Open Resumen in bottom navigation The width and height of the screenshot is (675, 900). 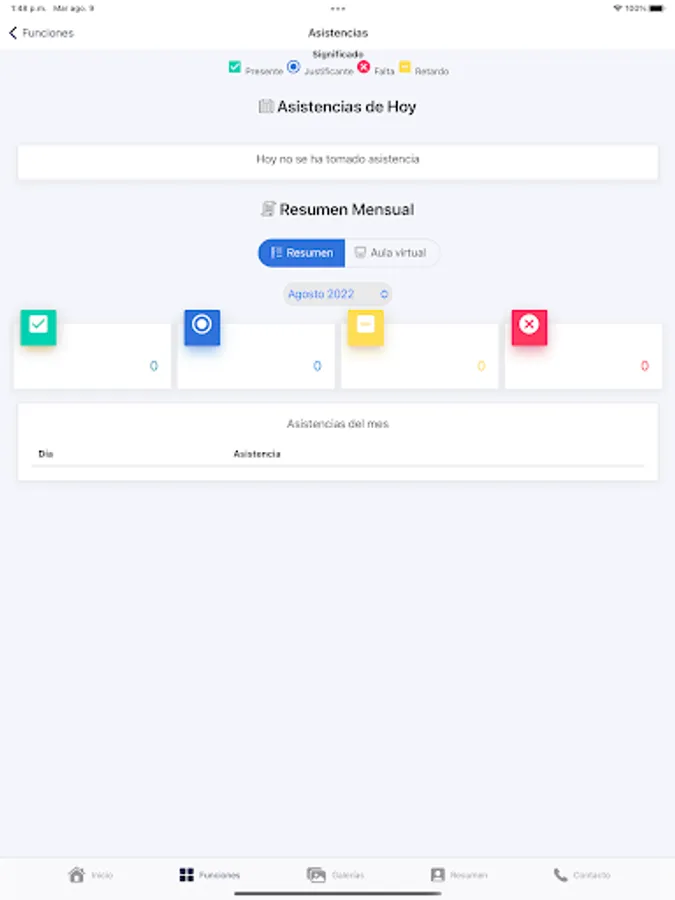tap(459, 875)
